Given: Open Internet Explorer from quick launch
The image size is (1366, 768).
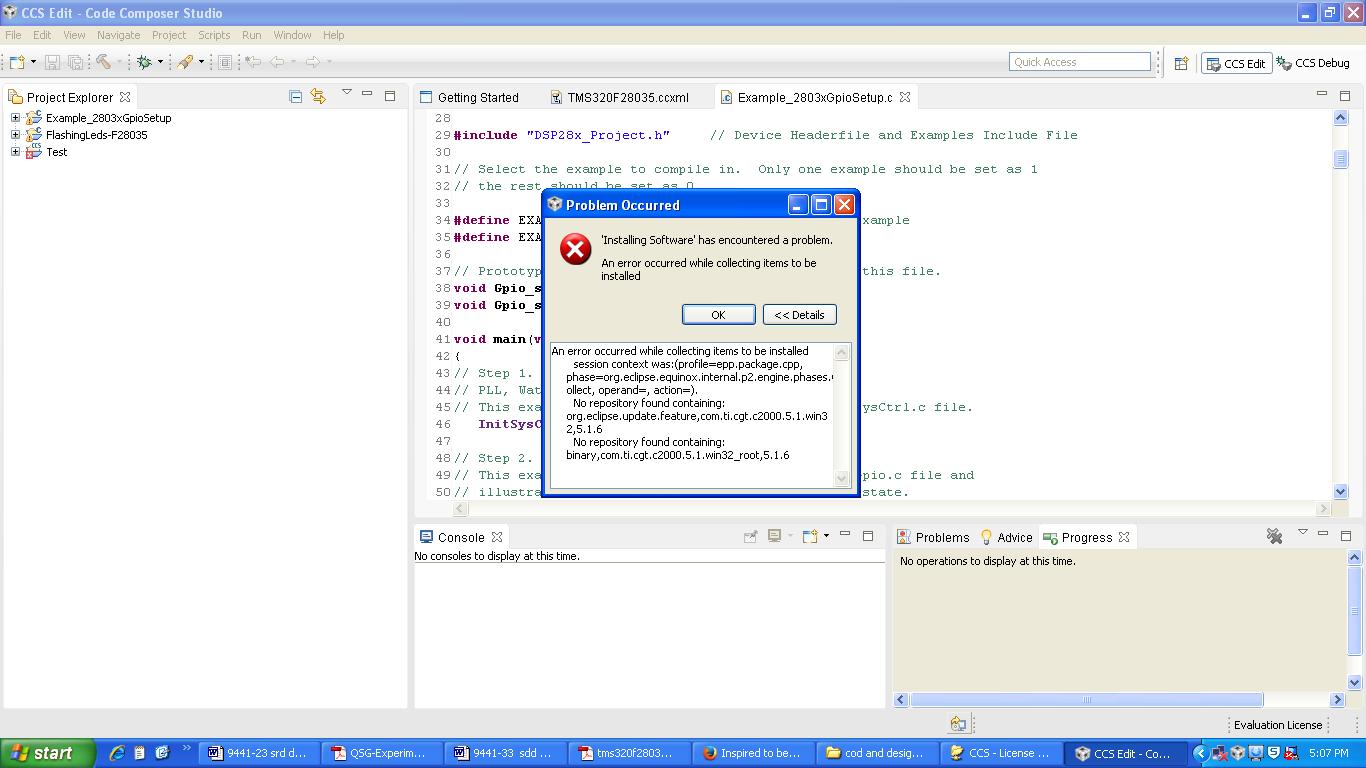Looking at the screenshot, I should [117, 753].
